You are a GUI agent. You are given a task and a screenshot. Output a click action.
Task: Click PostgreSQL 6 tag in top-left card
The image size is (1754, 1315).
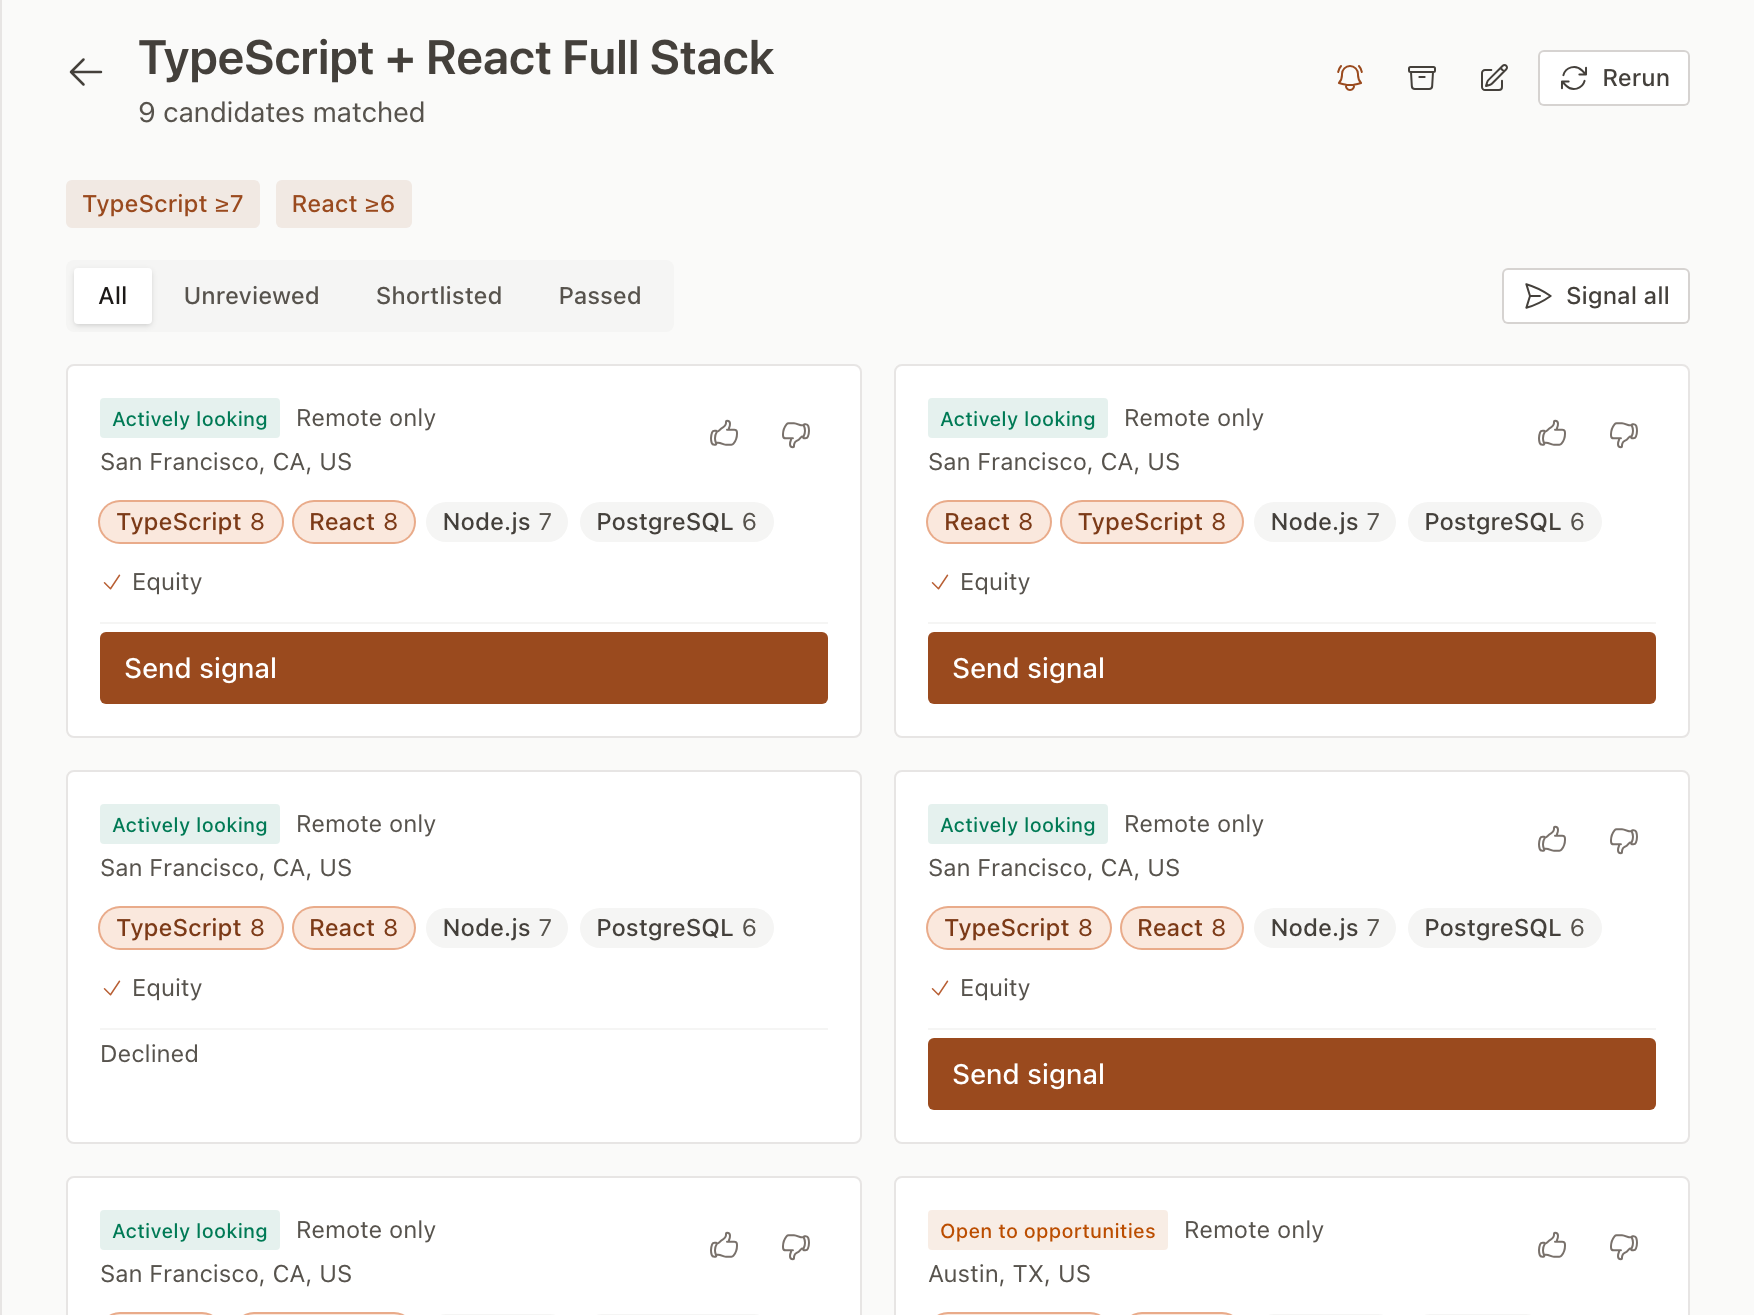[677, 522]
